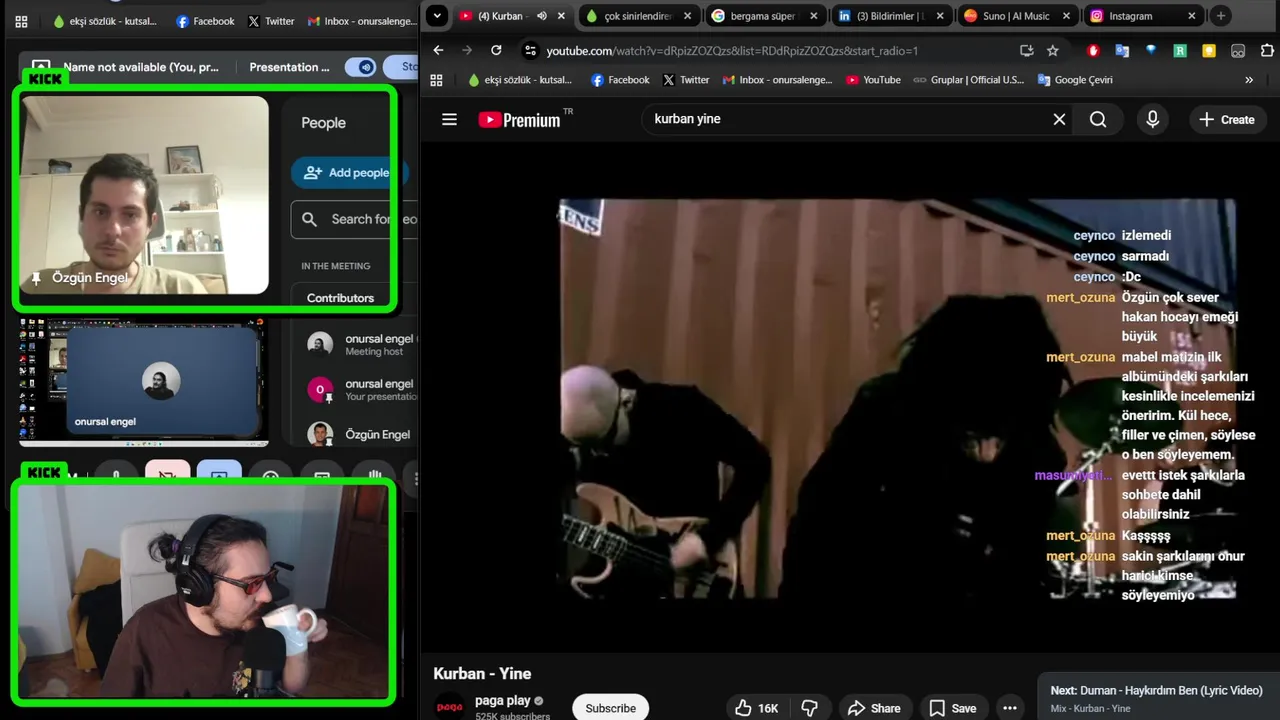
Task: Click the YouTube search magnifier button
Action: pos(1098,119)
